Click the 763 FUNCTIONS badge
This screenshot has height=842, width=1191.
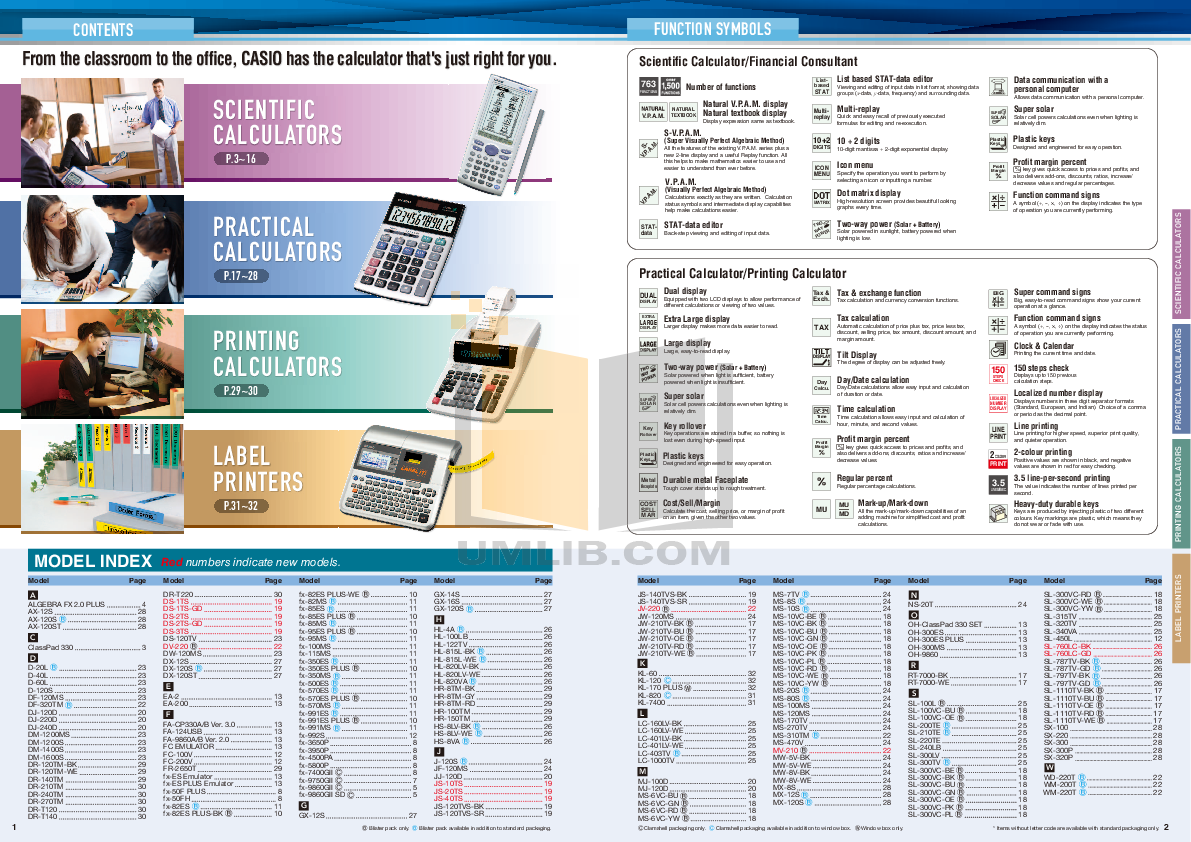tap(649, 86)
